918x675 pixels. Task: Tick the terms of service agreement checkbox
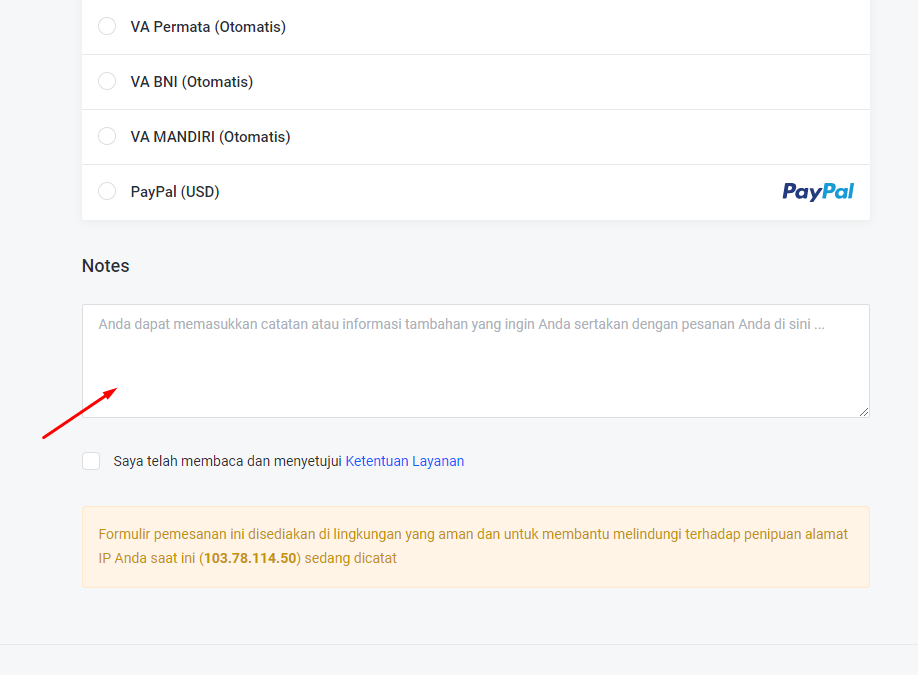pyautogui.click(x=91, y=461)
